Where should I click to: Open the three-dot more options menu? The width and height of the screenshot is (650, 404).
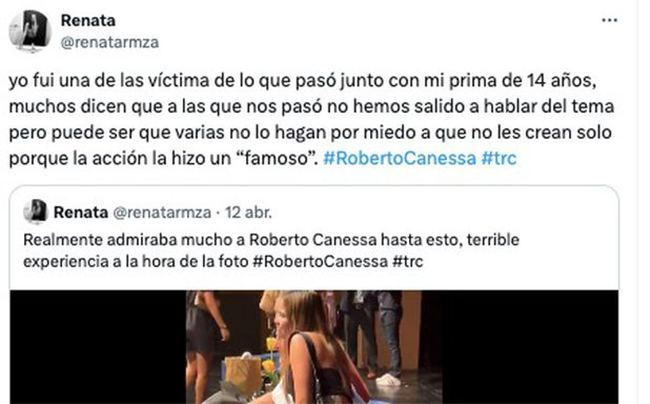(609, 20)
